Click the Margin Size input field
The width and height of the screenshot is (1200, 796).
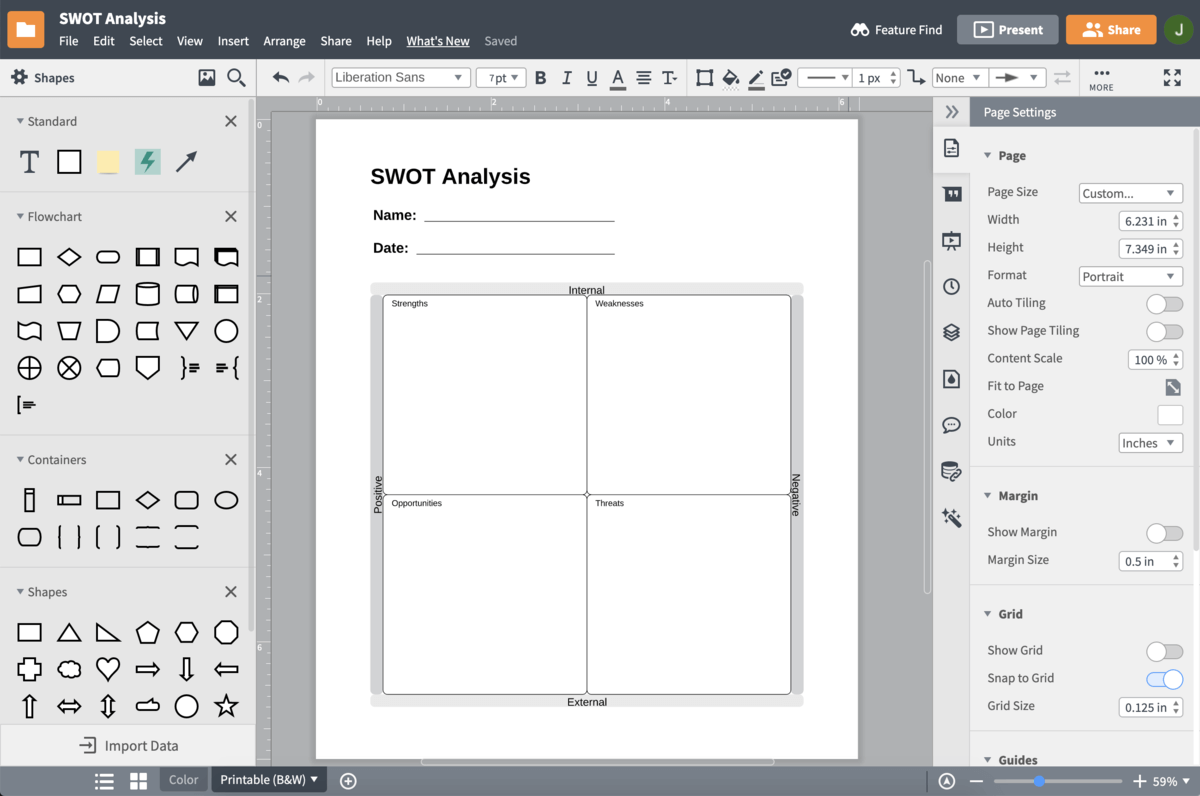coord(1144,562)
